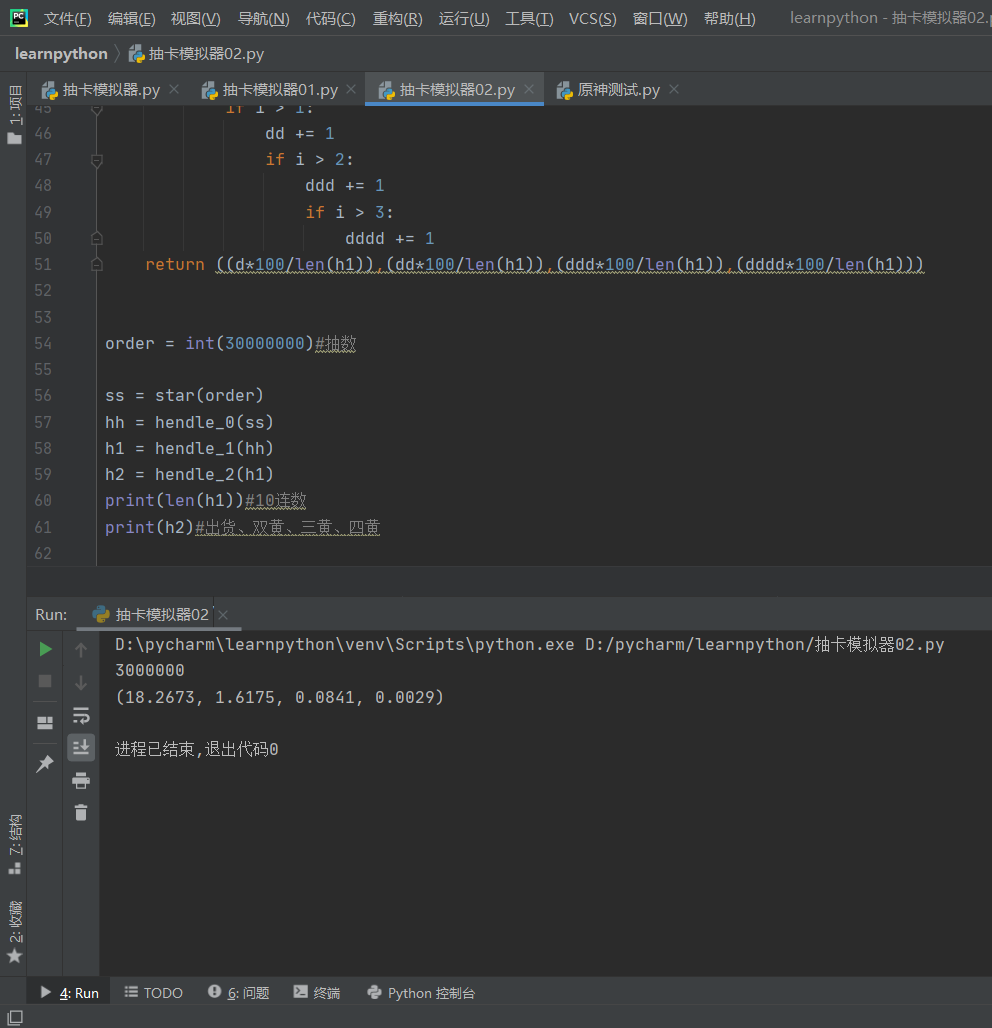Click the Down the stack trace arrow
Screen dimensions: 992x1028
(x=81, y=682)
